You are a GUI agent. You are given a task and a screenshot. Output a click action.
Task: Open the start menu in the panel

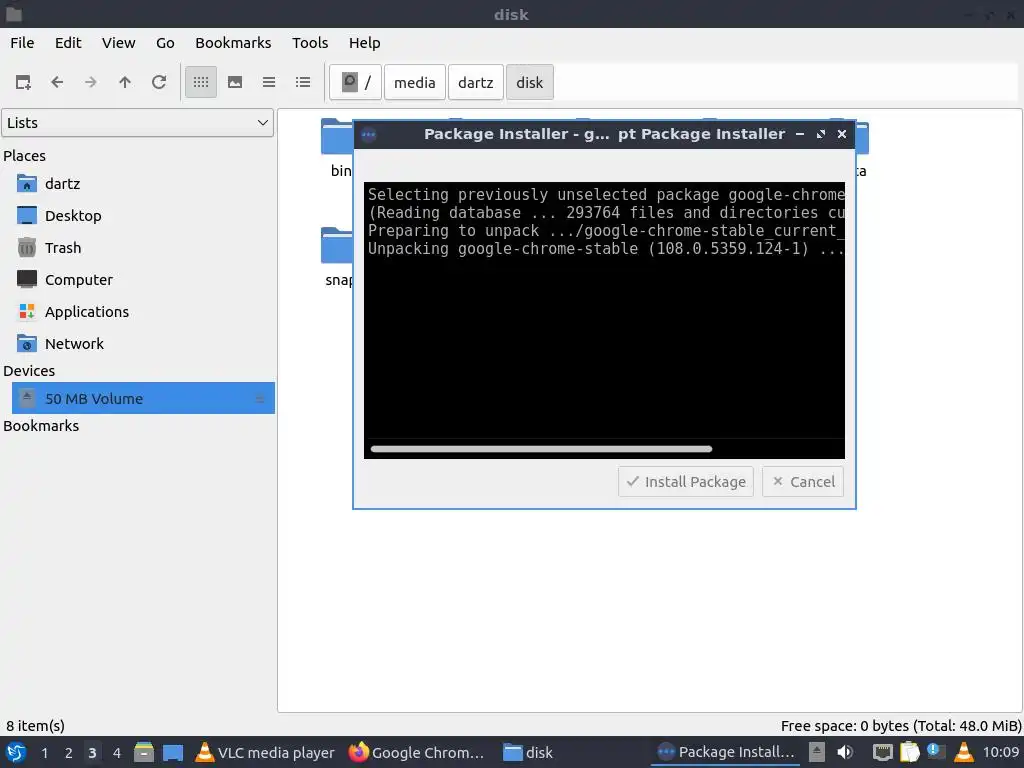[x=16, y=752]
